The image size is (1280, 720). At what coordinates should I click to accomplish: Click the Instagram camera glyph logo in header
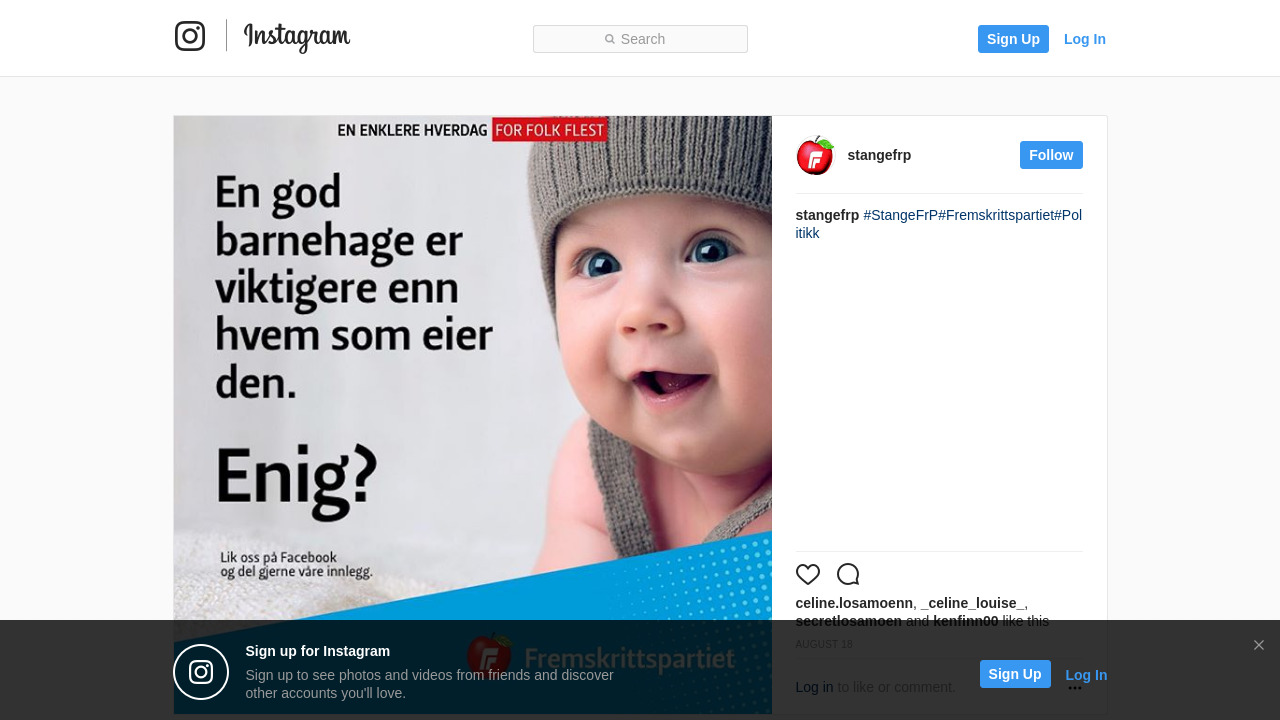(x=190, y=36)
